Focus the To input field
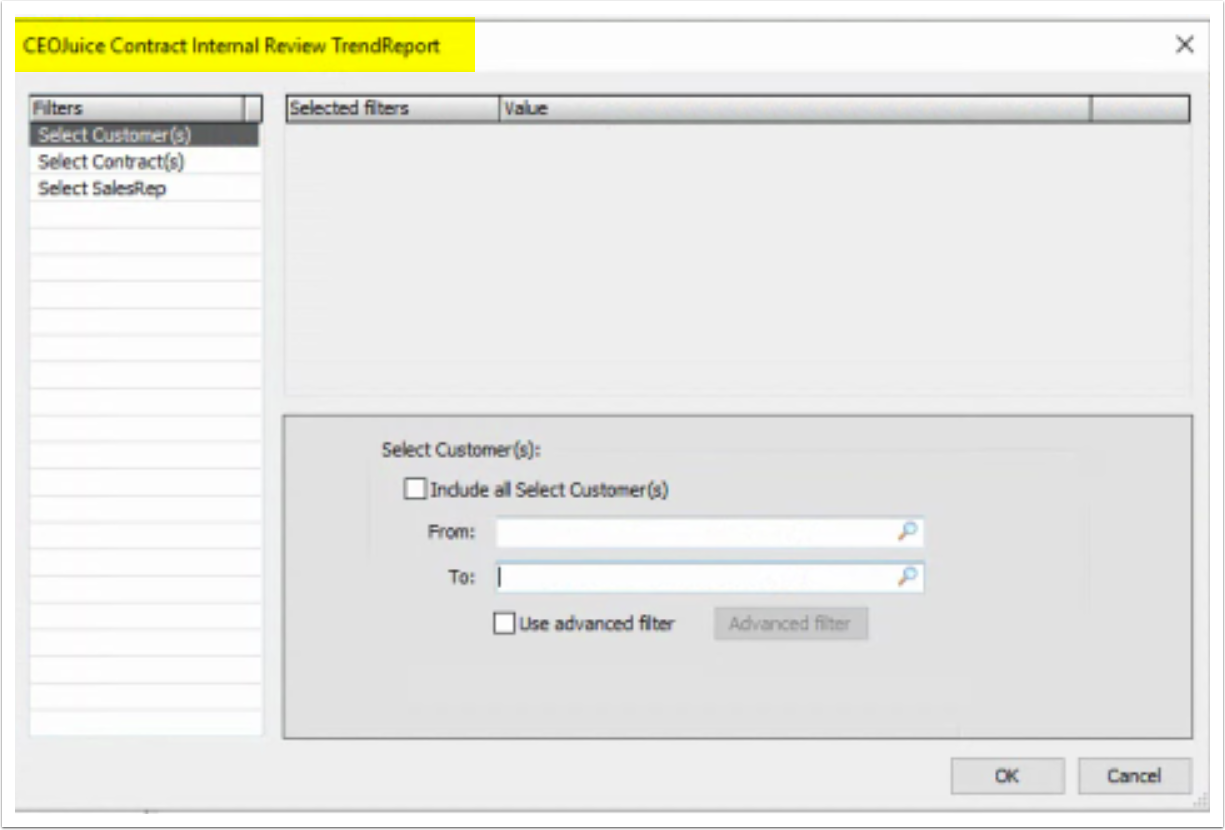 click(x=709, y=577)
